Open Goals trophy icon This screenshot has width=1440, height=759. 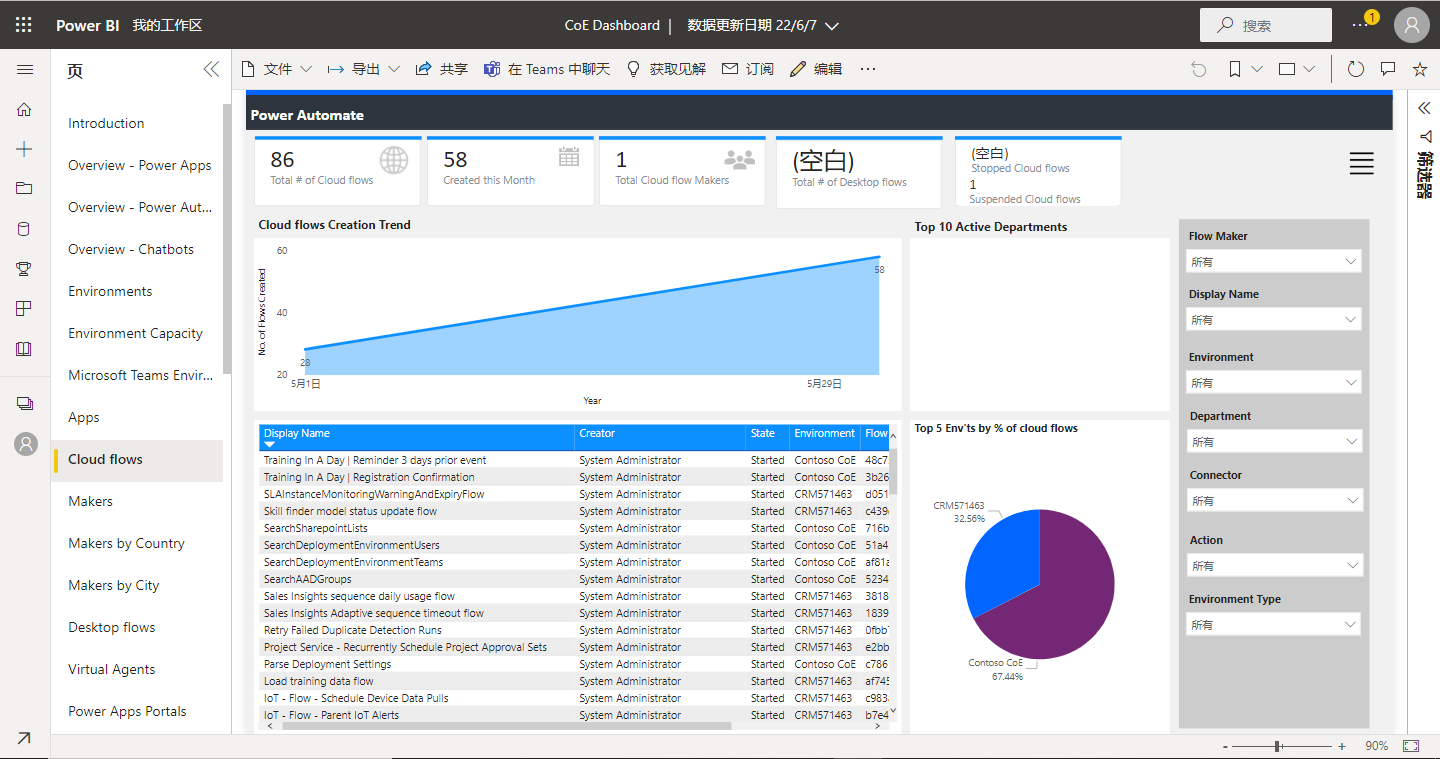pyautogui.click(x=25, y=268)
